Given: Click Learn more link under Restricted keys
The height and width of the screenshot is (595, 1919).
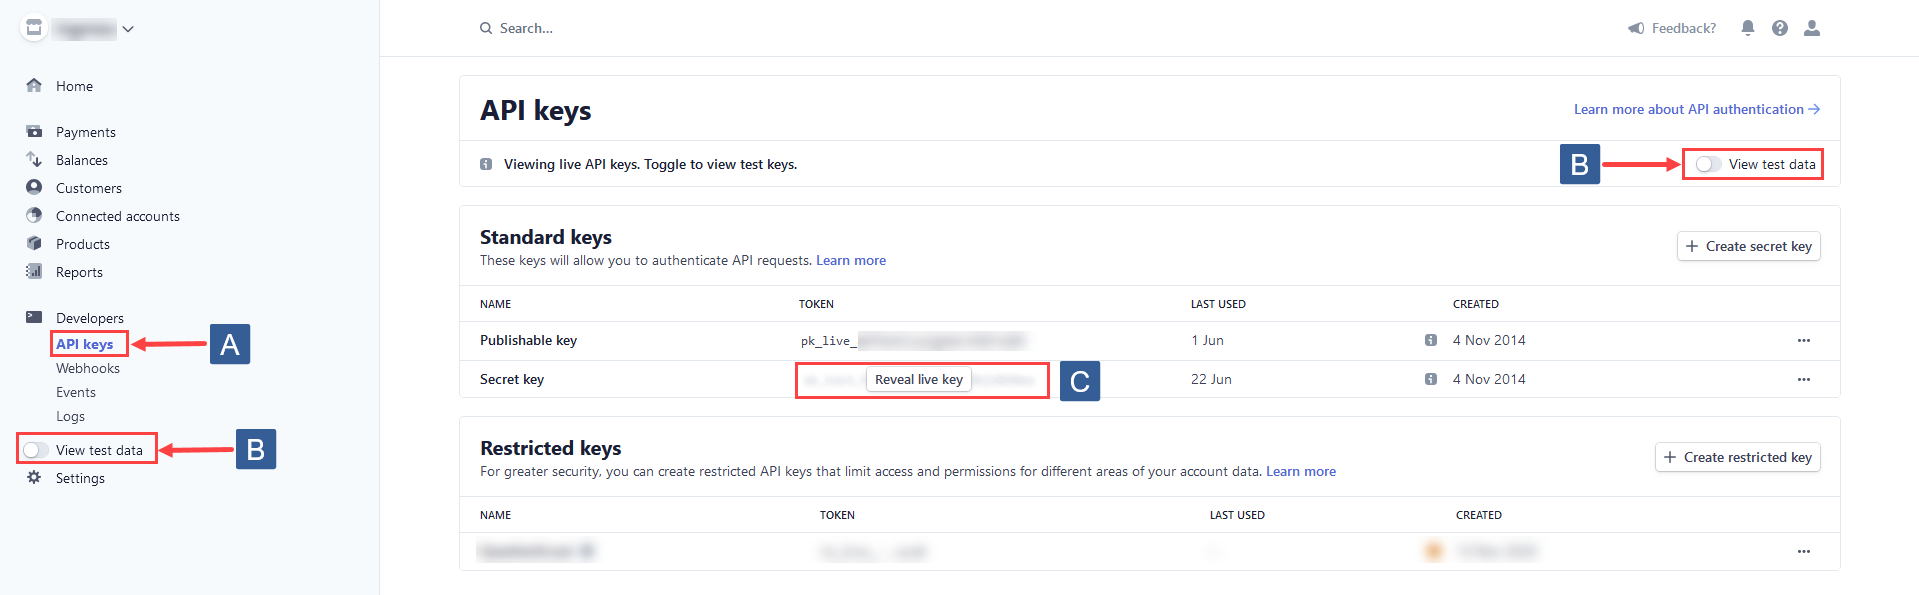Looking at the screenshot, I should (x=1301, y=471).
